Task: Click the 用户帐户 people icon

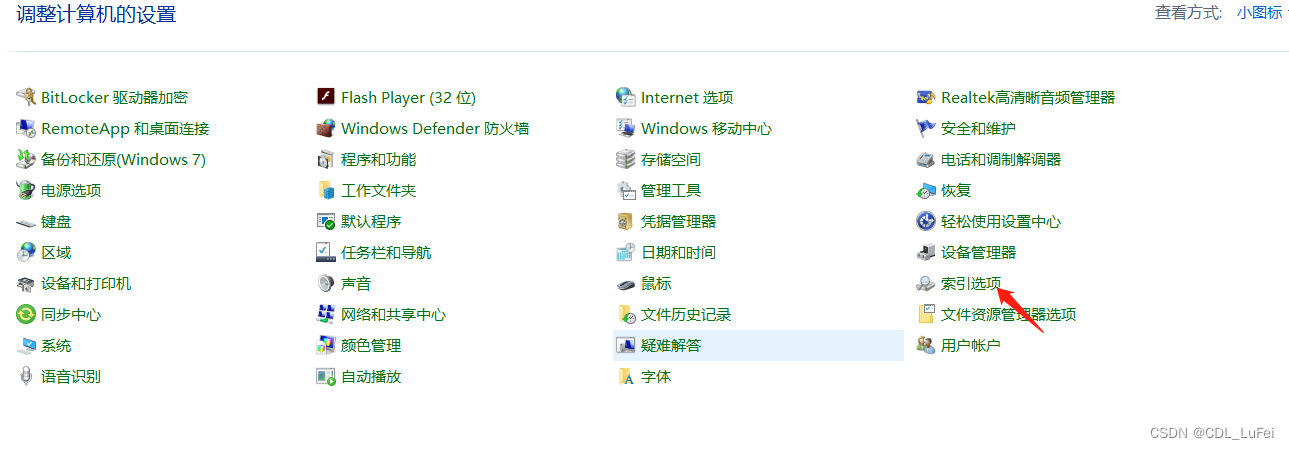Action: (925, 345)
